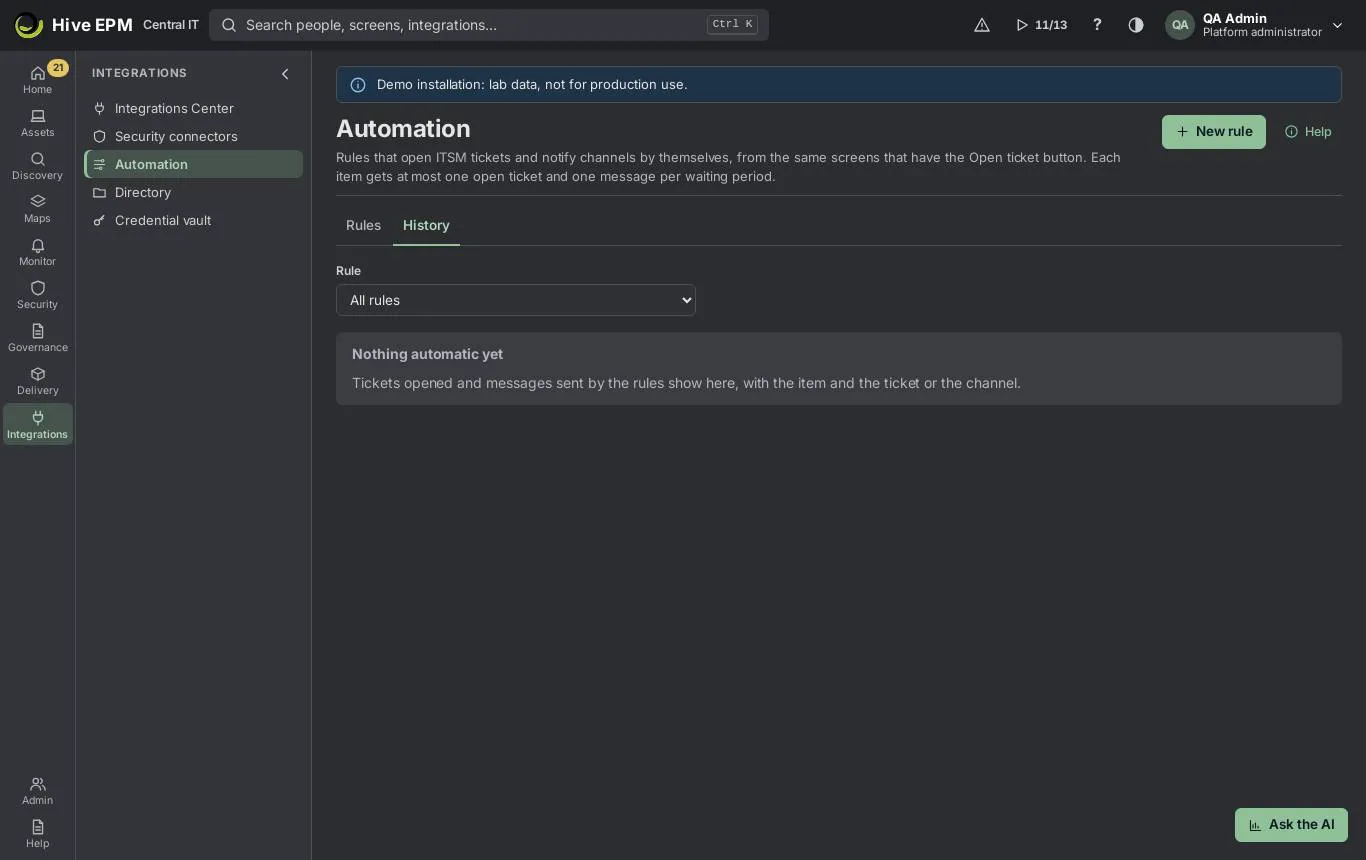The image size is (1366, 860).
Task: Collapse the Integrations side panel
Action: pos(285,74)
